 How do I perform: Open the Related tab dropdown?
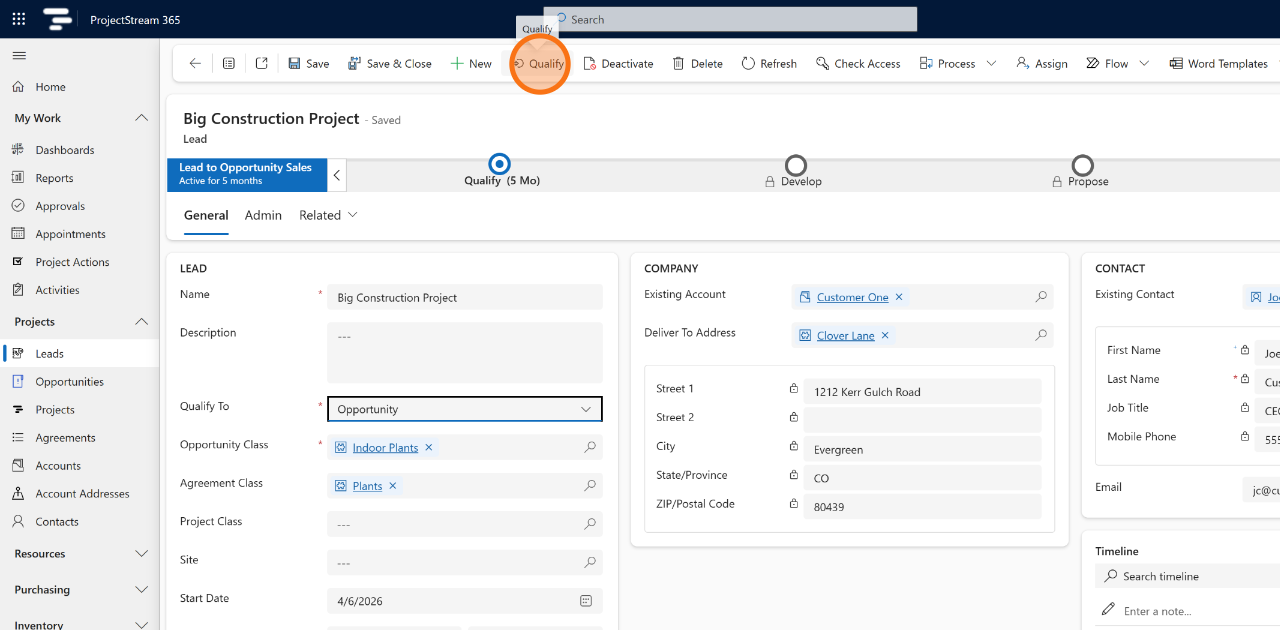pyautogui.click(x=328, y=215)
